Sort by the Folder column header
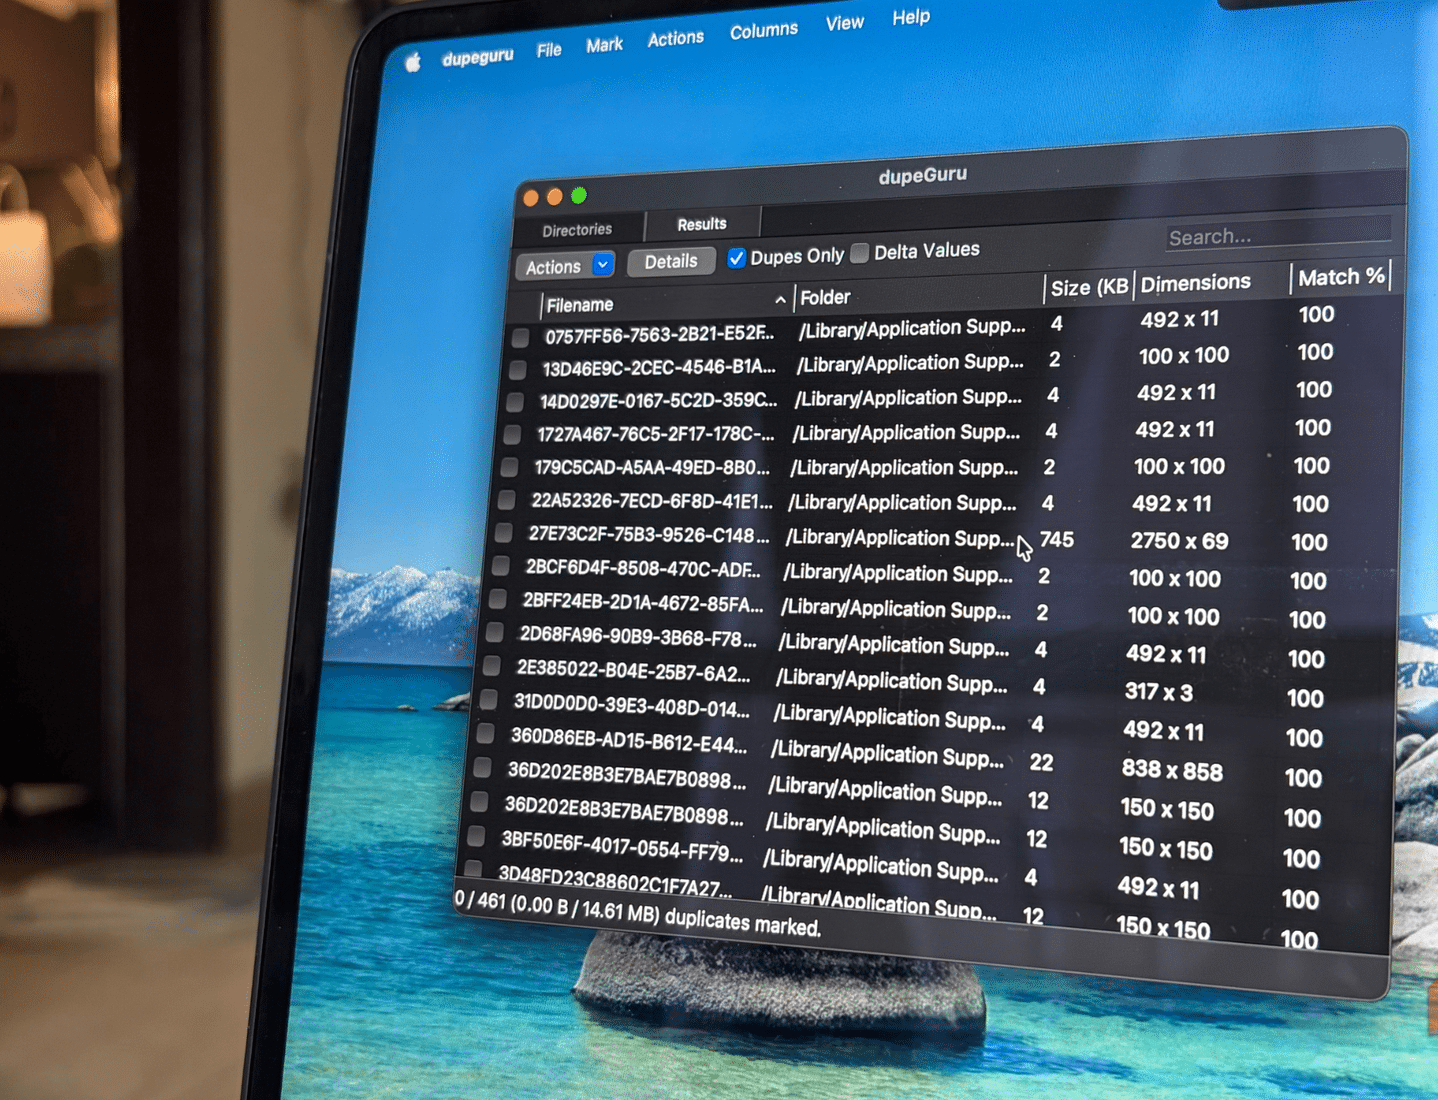The height and width of the screenshot is (1100, 1438). tap(825, 297)
